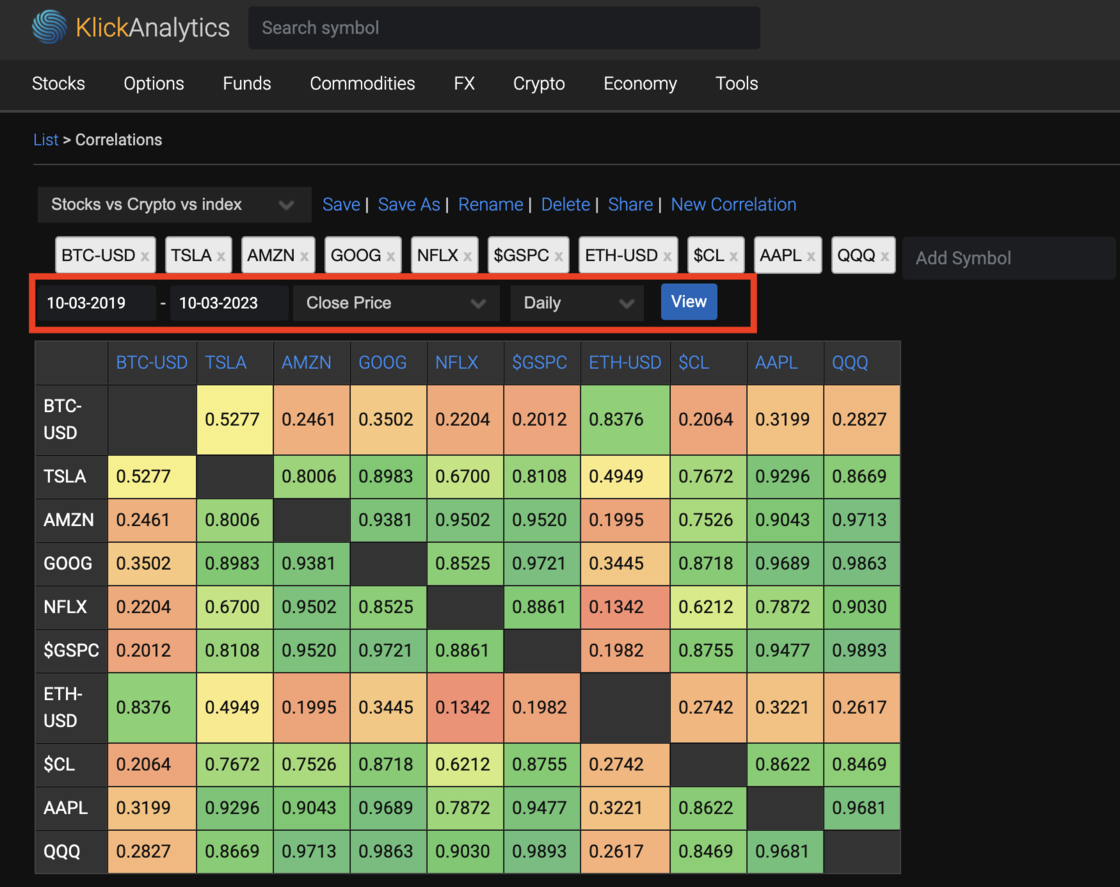Select NFLX row, ETH-USD cell 0.1342
Image resolution: width=1120 pixels, height=887 pixels.
626,607
